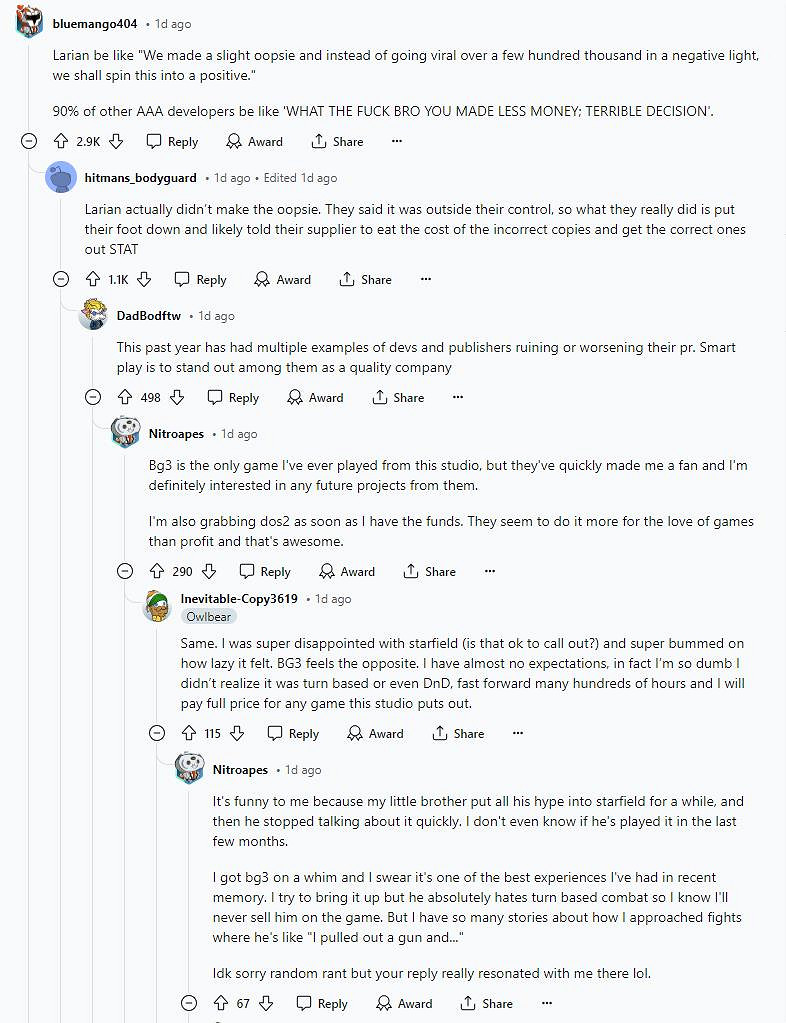The height and width of the screenshot is (1023, 786).
Task: Downvote DadBodftw's comment
Action: [177, 397]
